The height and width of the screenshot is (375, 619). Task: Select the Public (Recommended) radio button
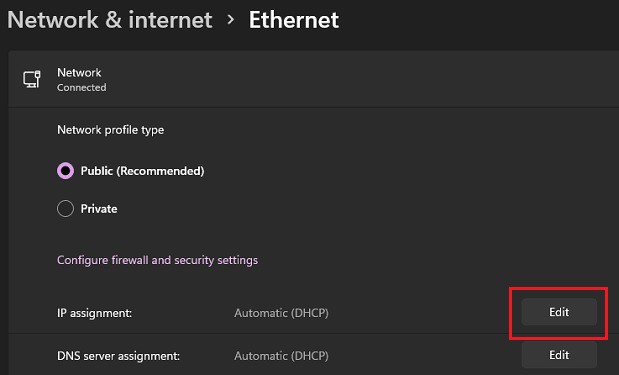point(66,171)
